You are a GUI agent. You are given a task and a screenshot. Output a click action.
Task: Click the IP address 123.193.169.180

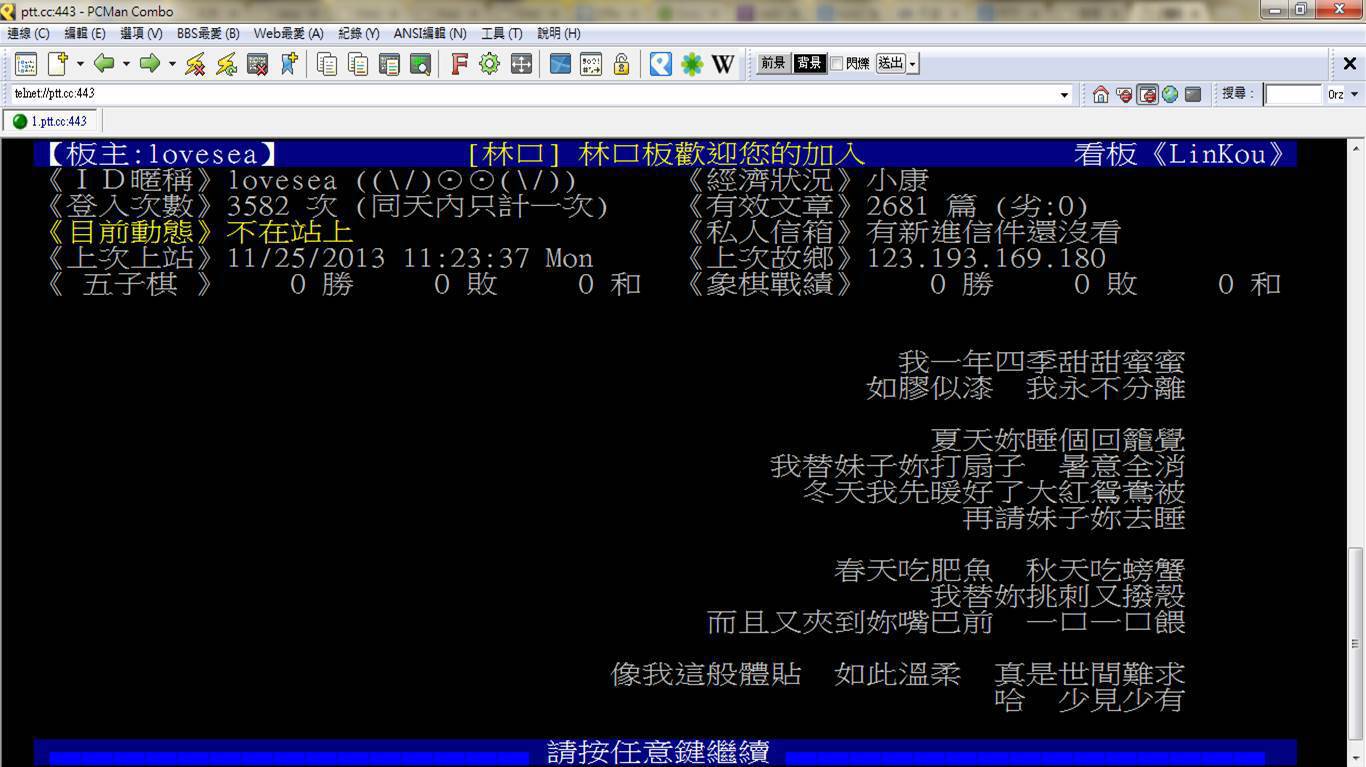(x=986, y=258)
